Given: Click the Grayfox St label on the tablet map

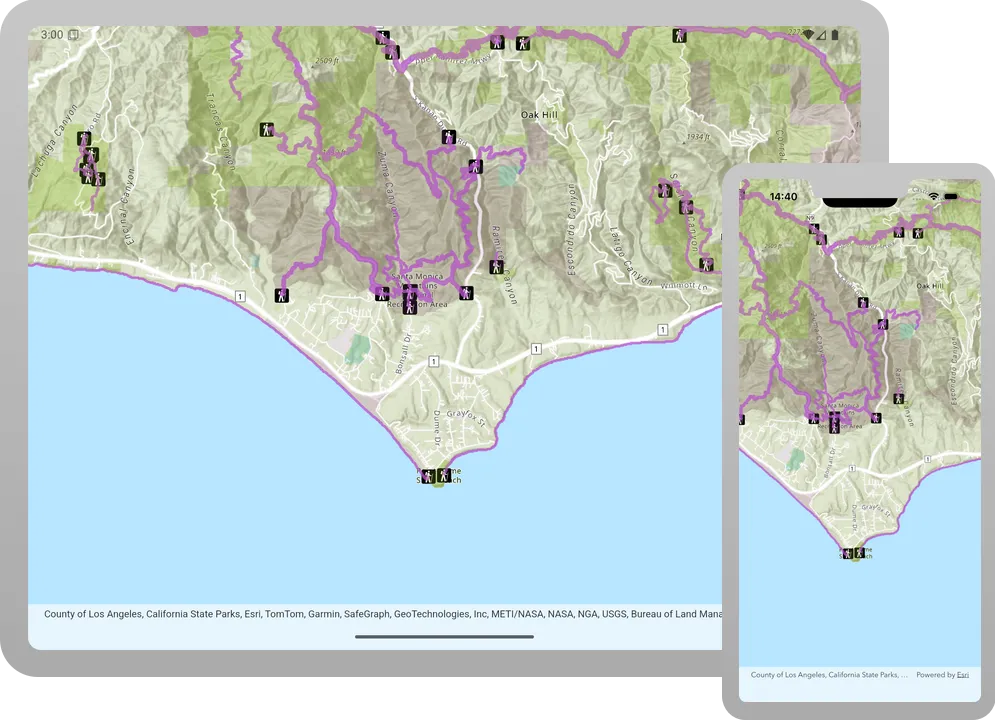Looking at the screenshot, I should (465, 417).
